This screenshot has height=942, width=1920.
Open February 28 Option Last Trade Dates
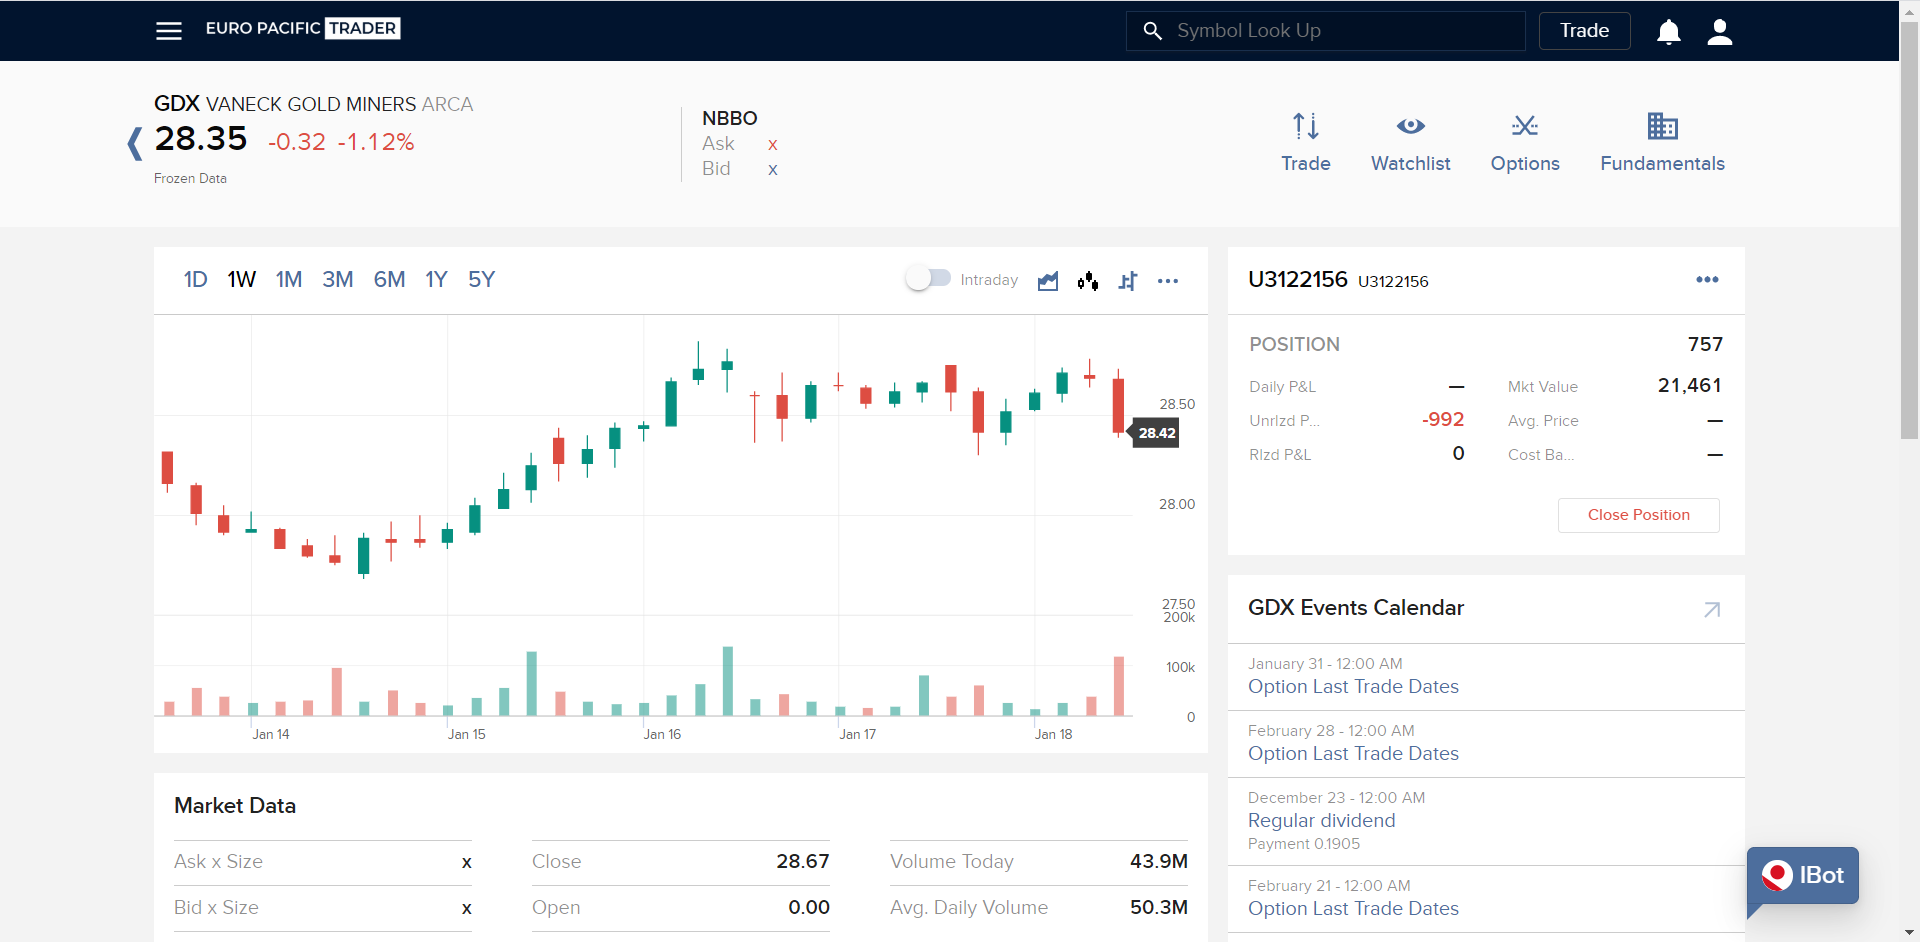point(1353,754)
